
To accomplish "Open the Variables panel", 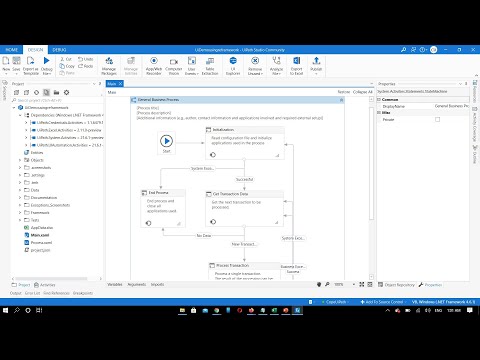I will 115,284.
